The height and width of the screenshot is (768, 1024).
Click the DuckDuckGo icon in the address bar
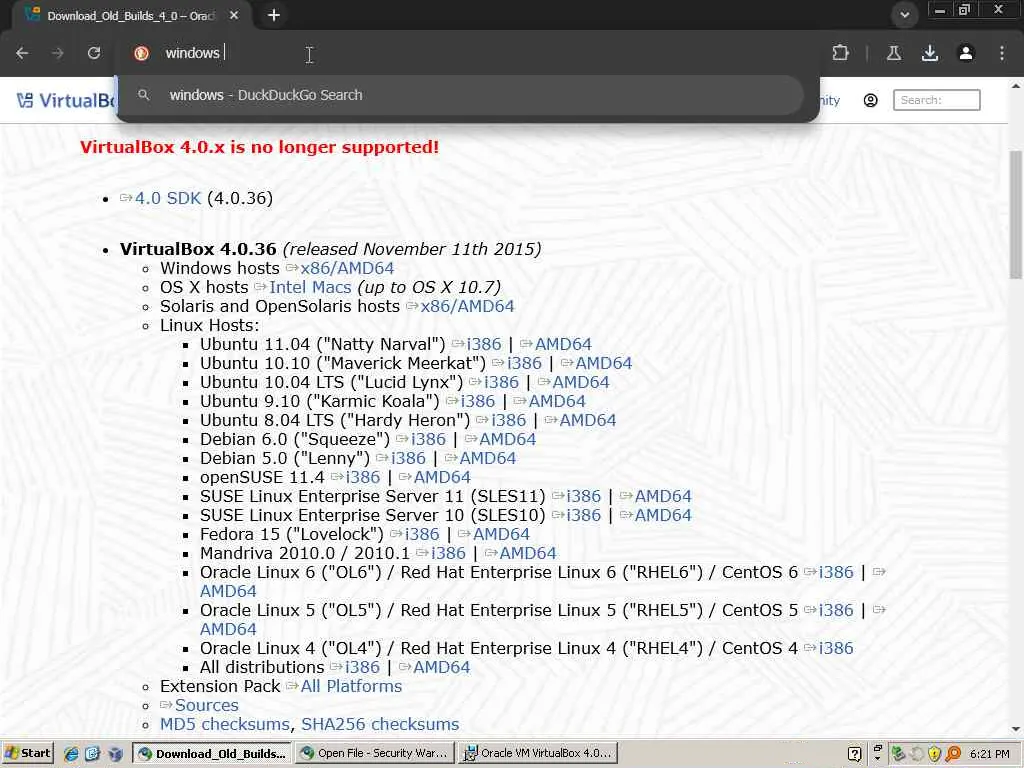tap(141, 54)
